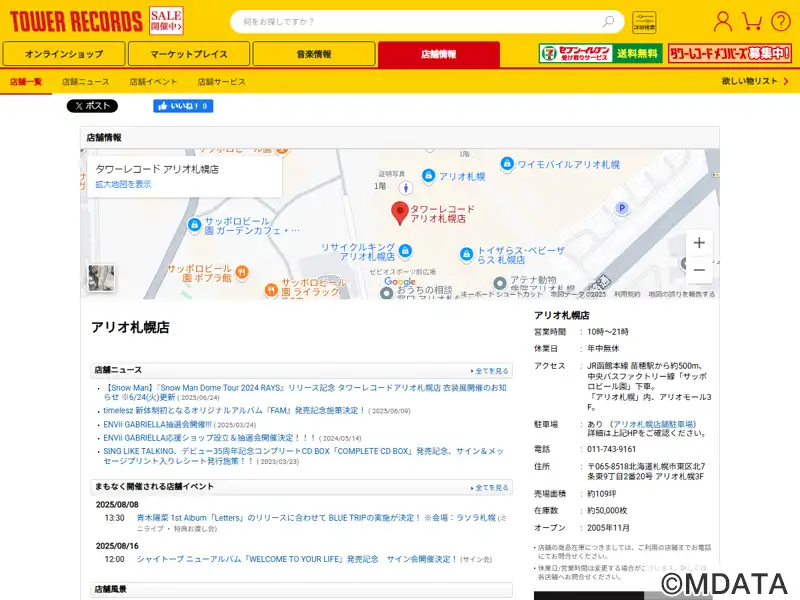Open 青木陽菜 1st Album Letters event
The height and width of the screenshot is (600, 800).
coord(316,517)
